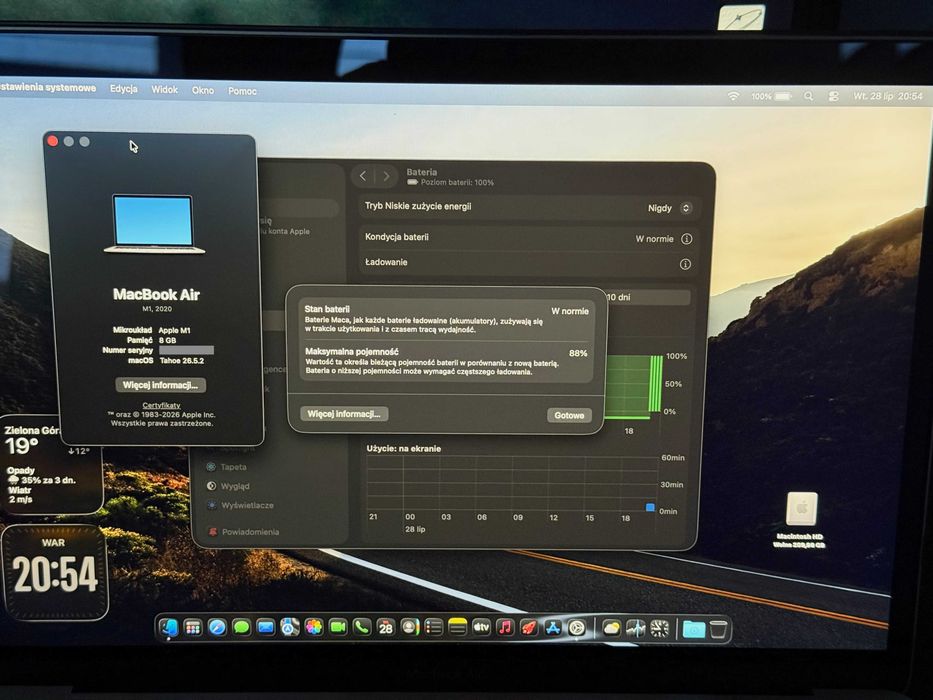Launch Safari from the Dock
Screen dimensions: 933x700
click(x=217, y=627)
